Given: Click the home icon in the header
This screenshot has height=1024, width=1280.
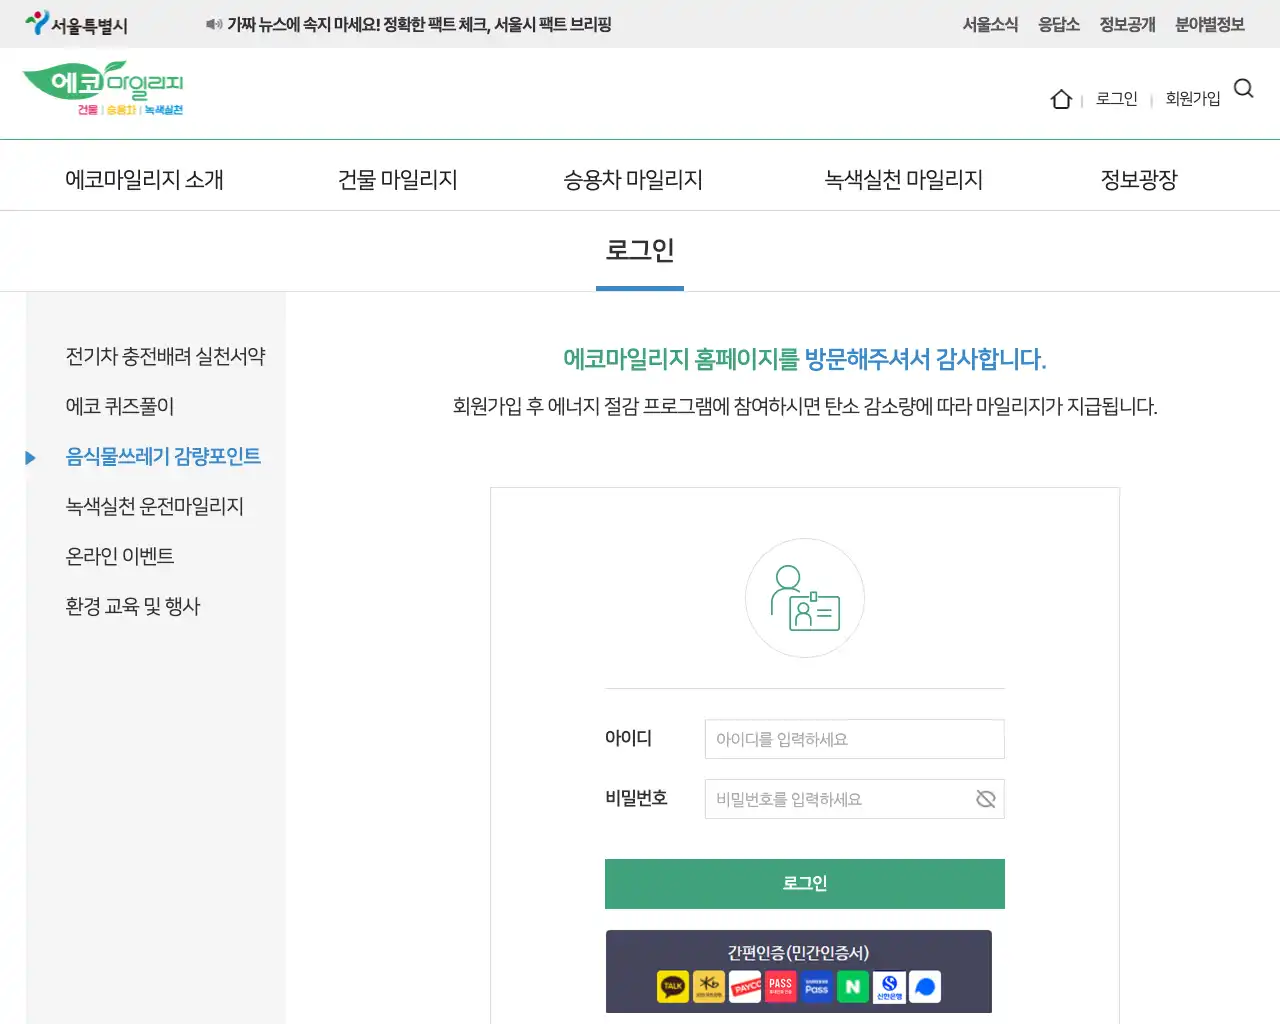Looking at the screenshot, I should 1061,99.
